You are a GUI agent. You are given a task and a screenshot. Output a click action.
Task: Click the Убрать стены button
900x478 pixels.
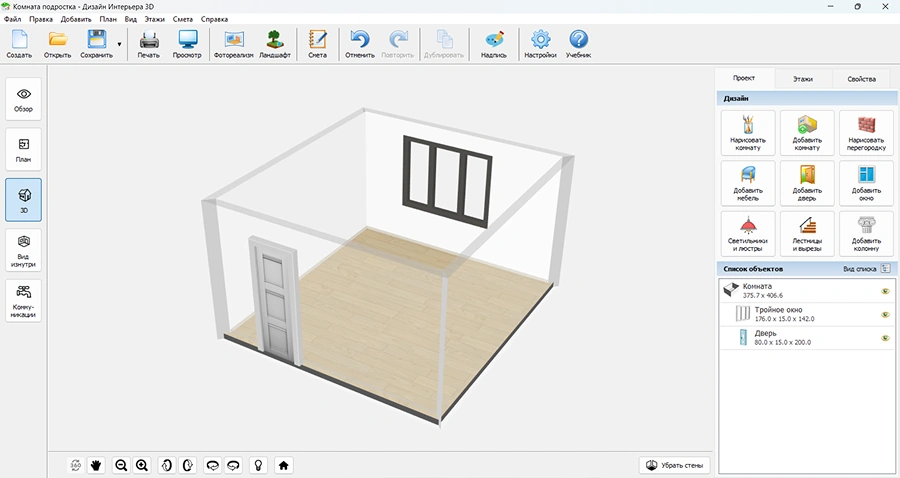point(675,465)
